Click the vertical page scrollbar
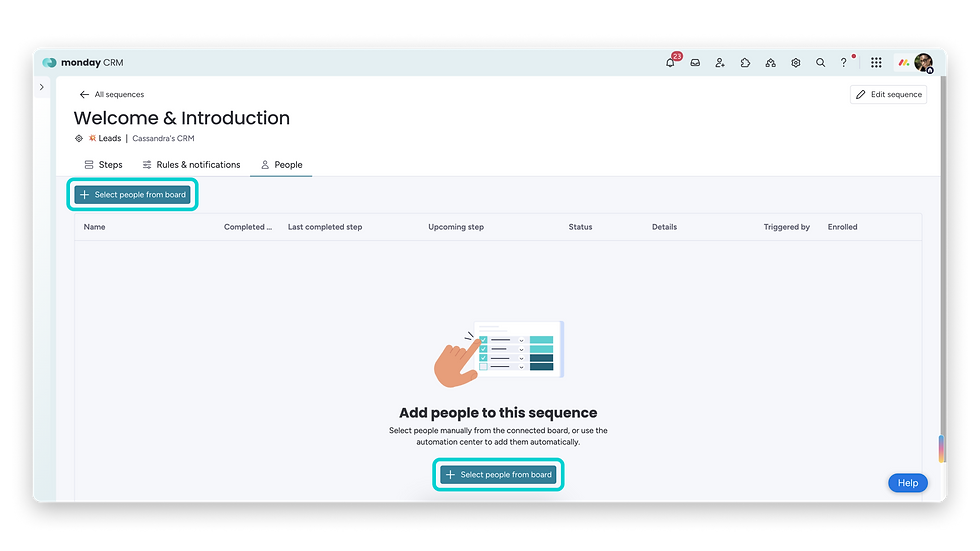Image resolution: width=980 pixels, height=551 pixels. pyautogui.click(x=942, y=269)
